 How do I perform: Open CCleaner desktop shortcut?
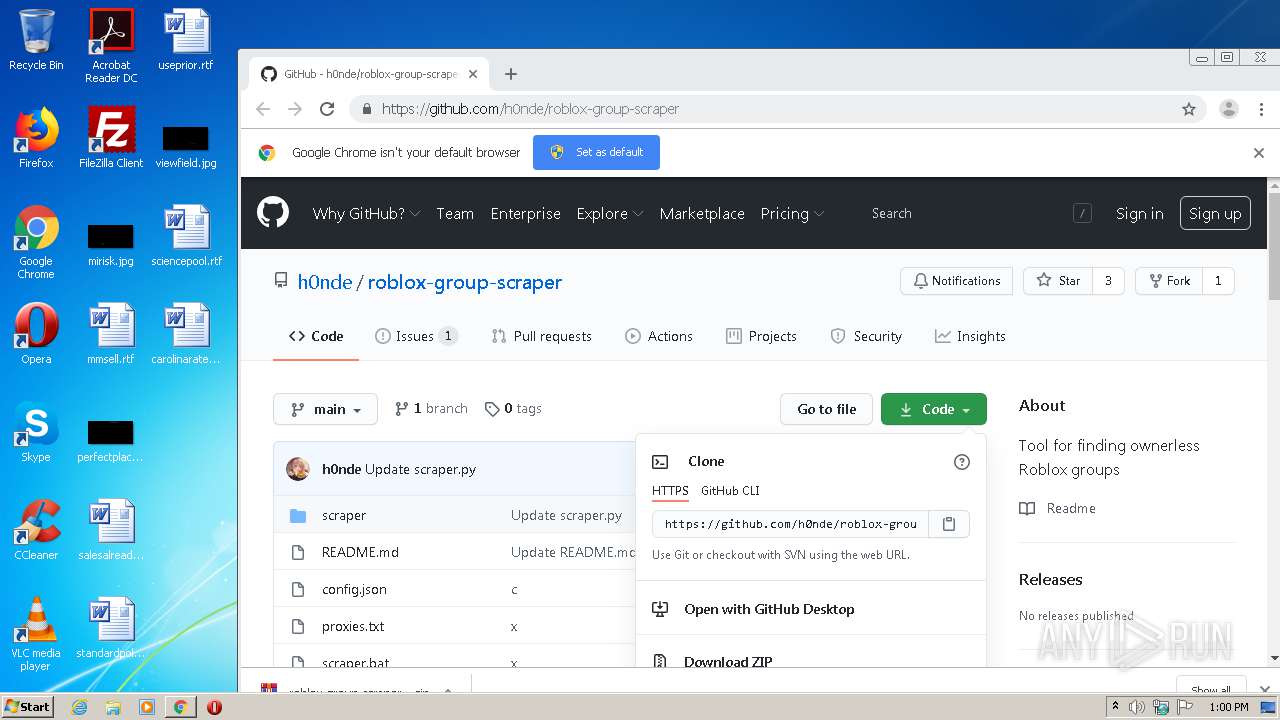[x=36, y=529]
